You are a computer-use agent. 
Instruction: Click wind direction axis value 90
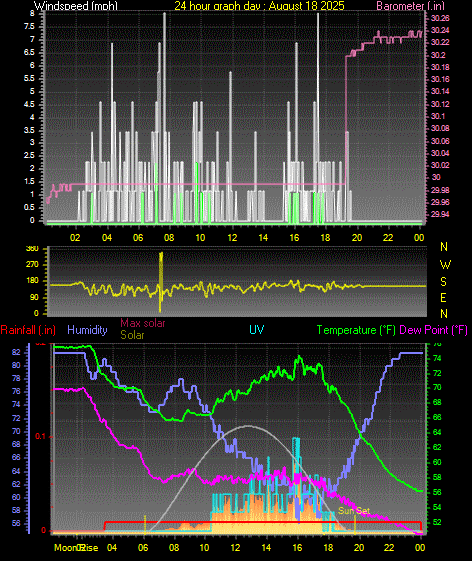pyautogui.click(x=34, y=298)
